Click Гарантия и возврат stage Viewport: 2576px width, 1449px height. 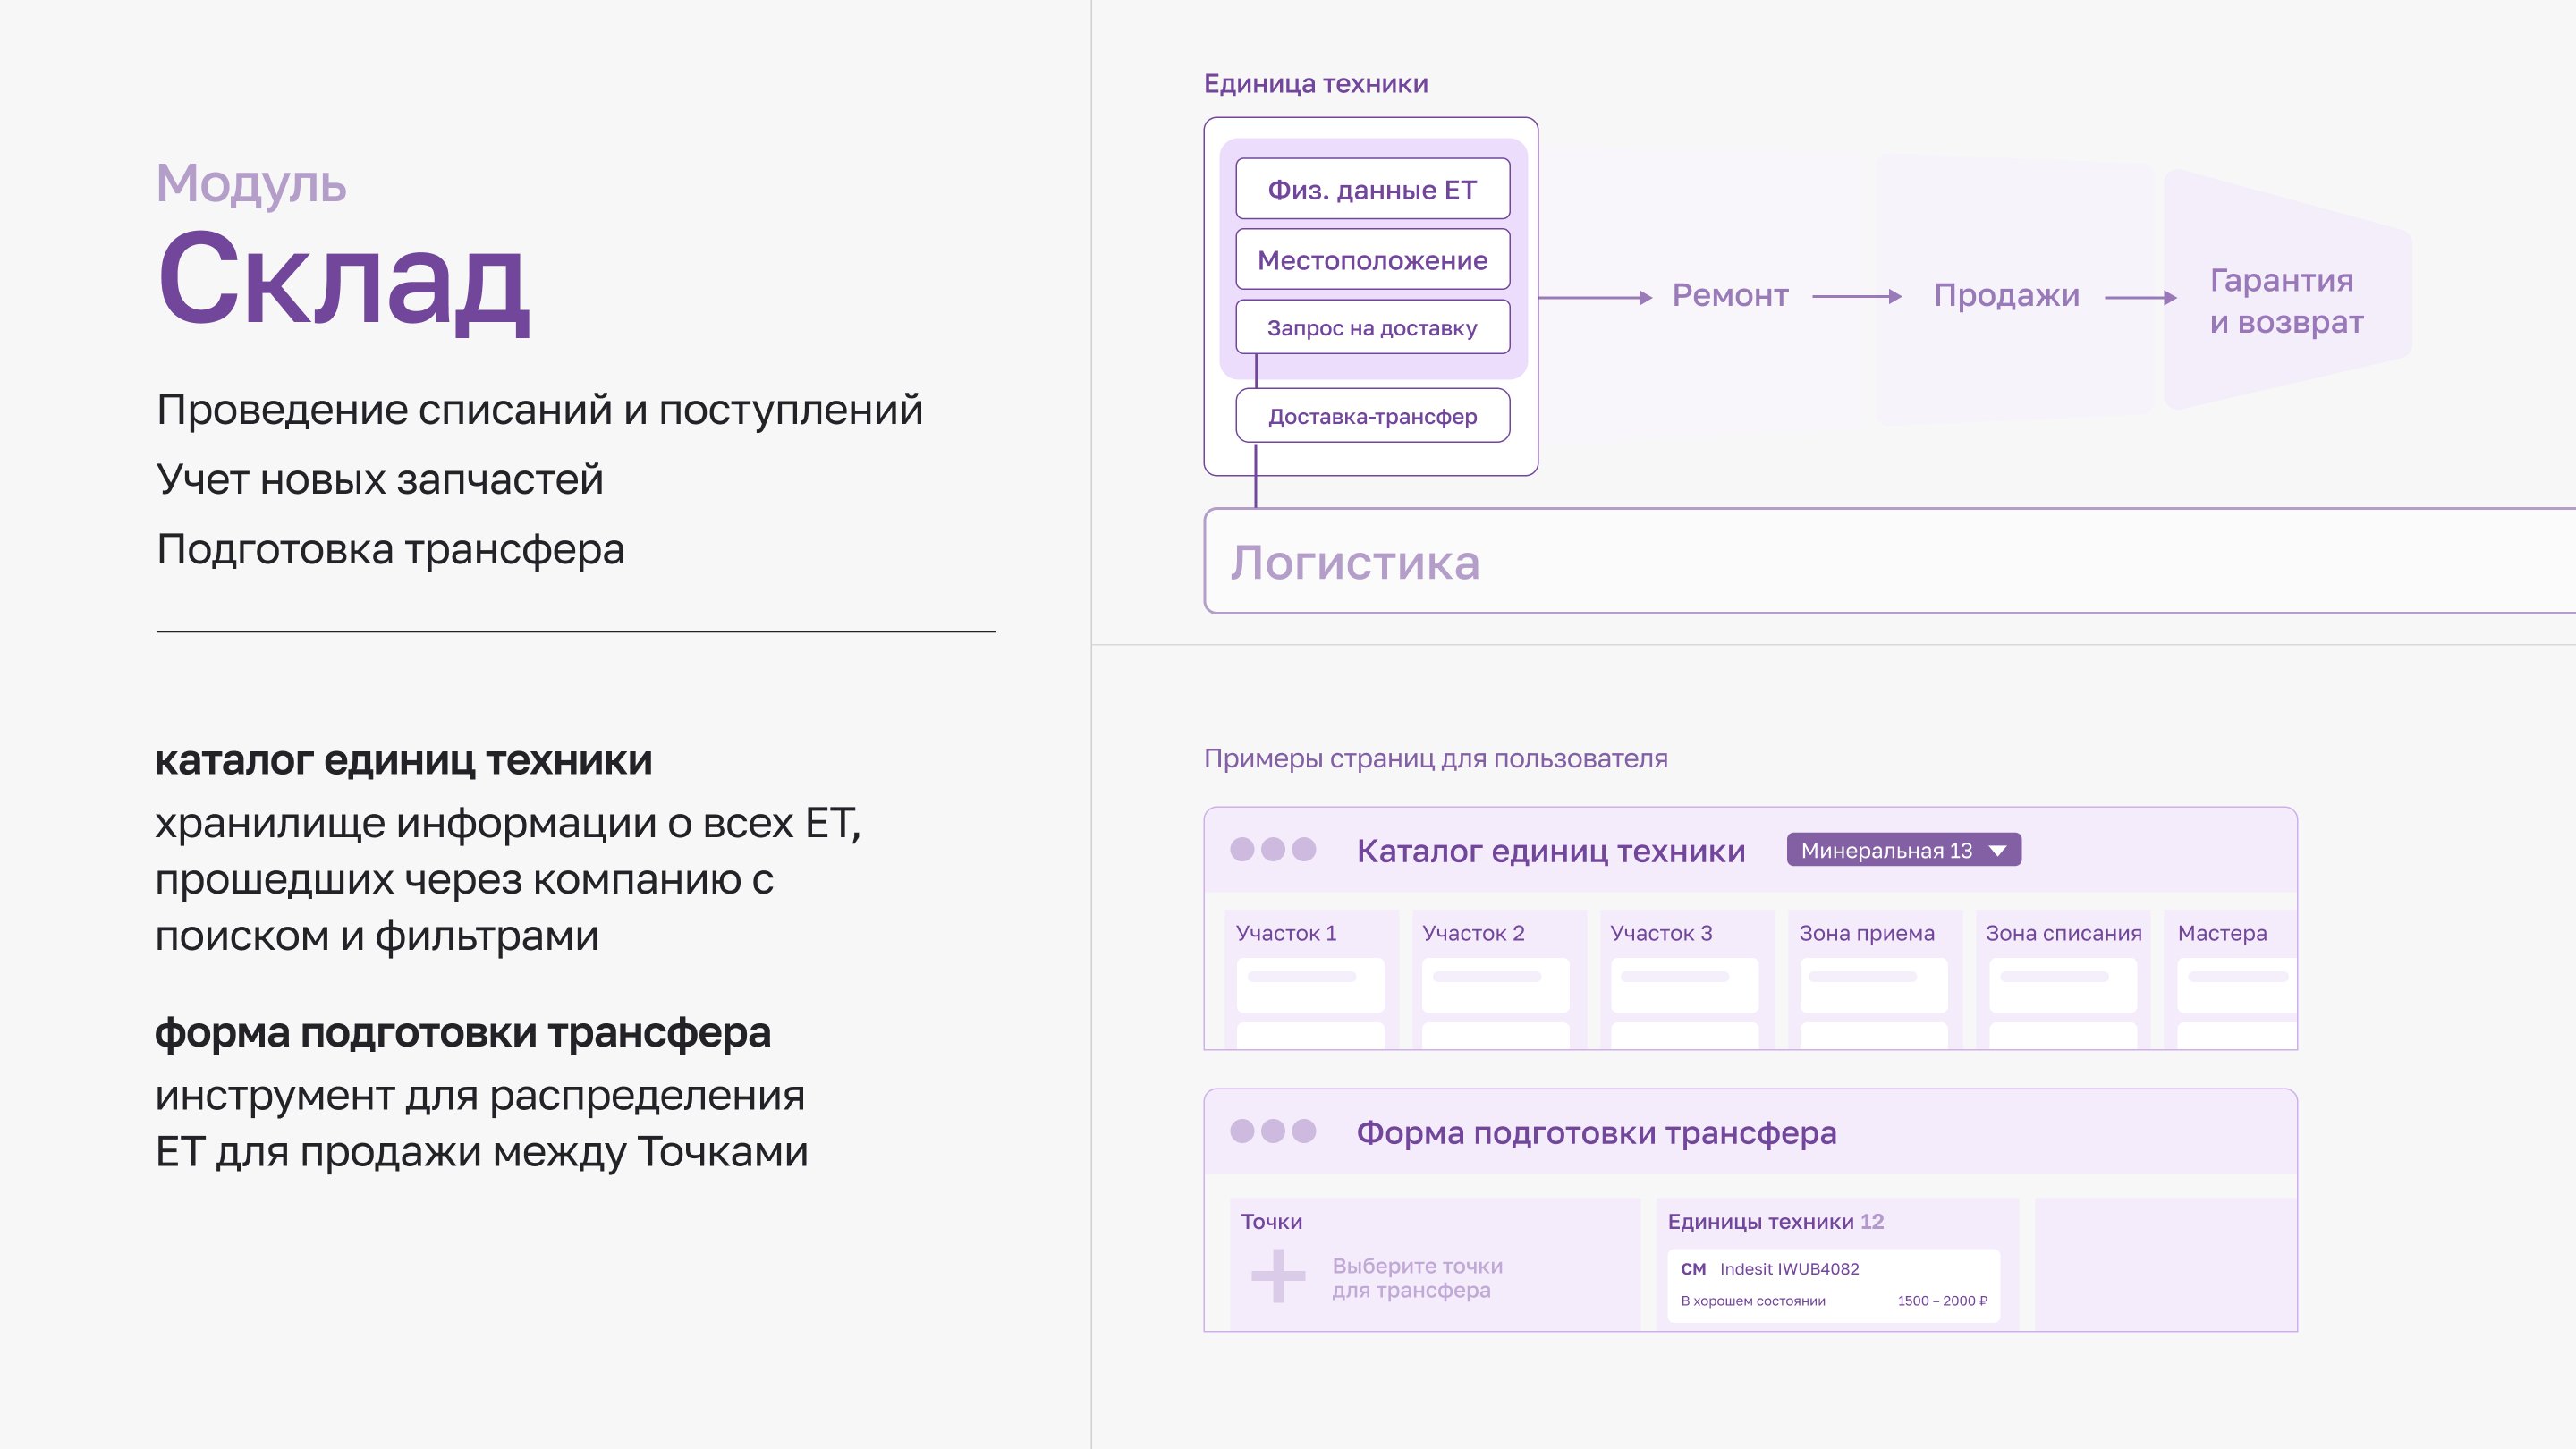tap(2286, 300)
